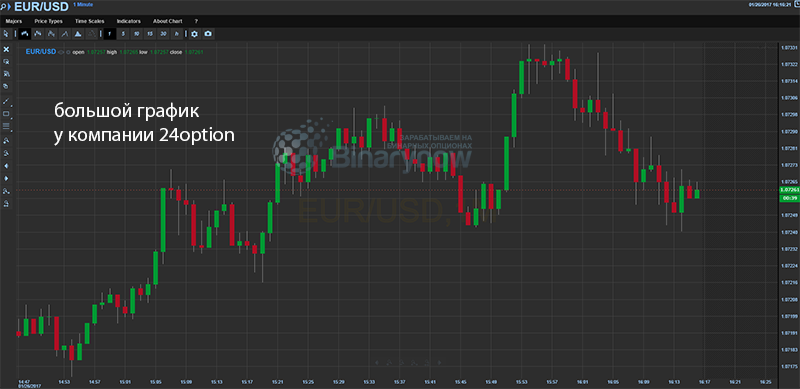
Task: Switch to candlestick chart type
Action: [x=24, y=34]
